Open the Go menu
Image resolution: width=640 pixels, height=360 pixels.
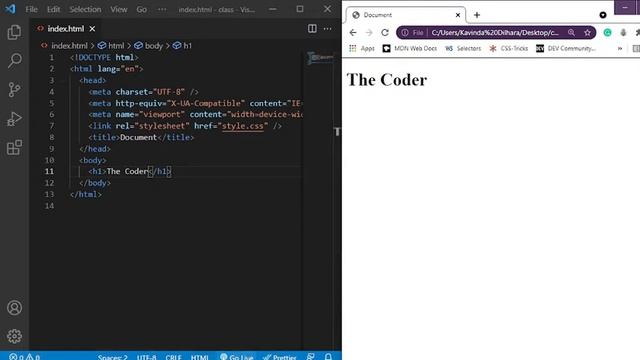tap(141, 9)
